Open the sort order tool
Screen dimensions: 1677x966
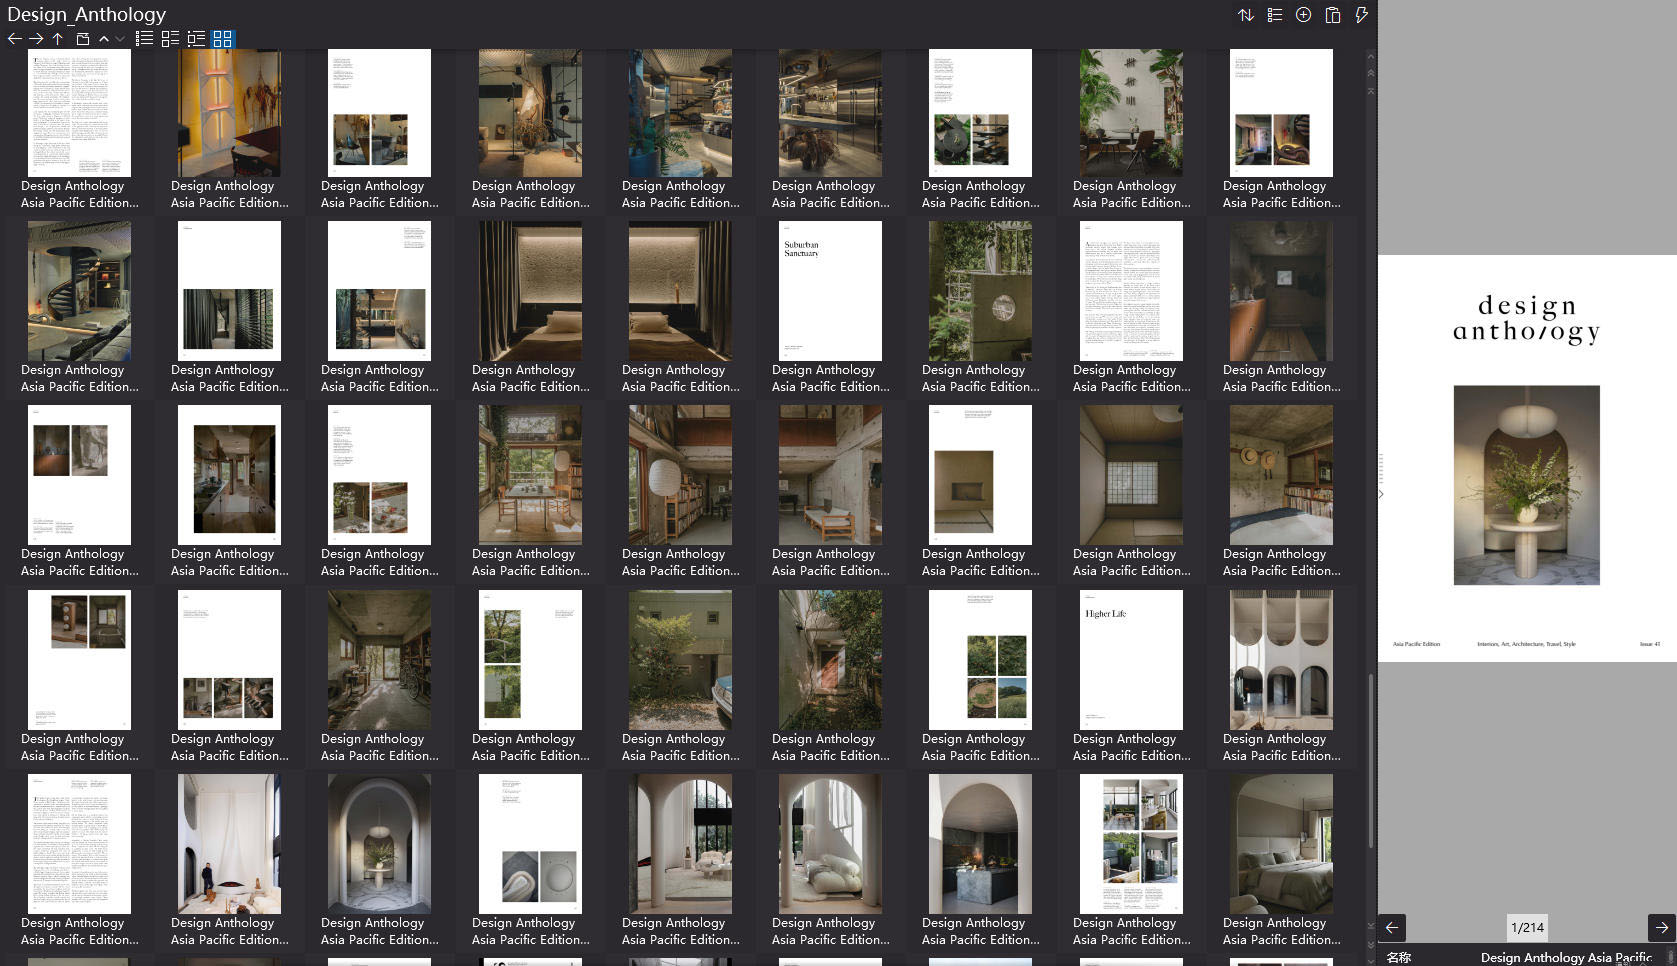(1246, 15)
